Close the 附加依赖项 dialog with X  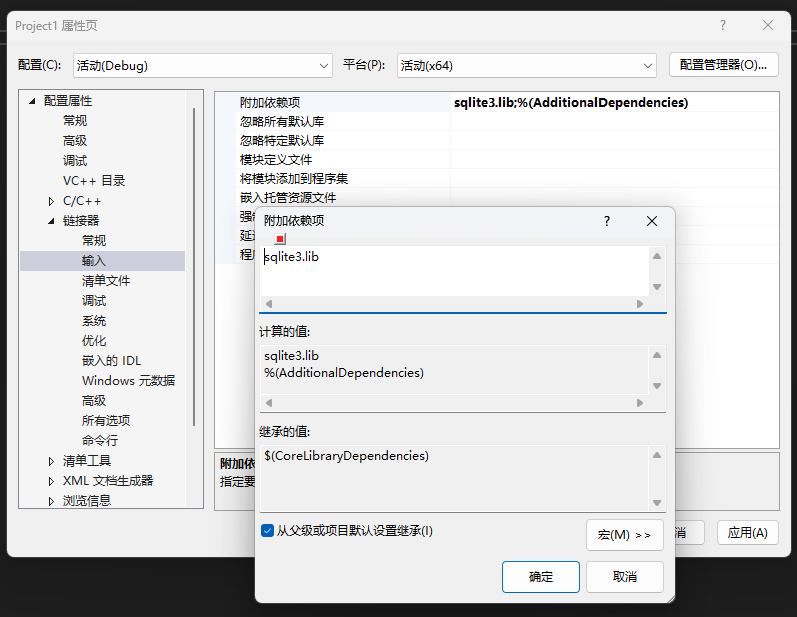pyautogui.click(x=652, y=221)
